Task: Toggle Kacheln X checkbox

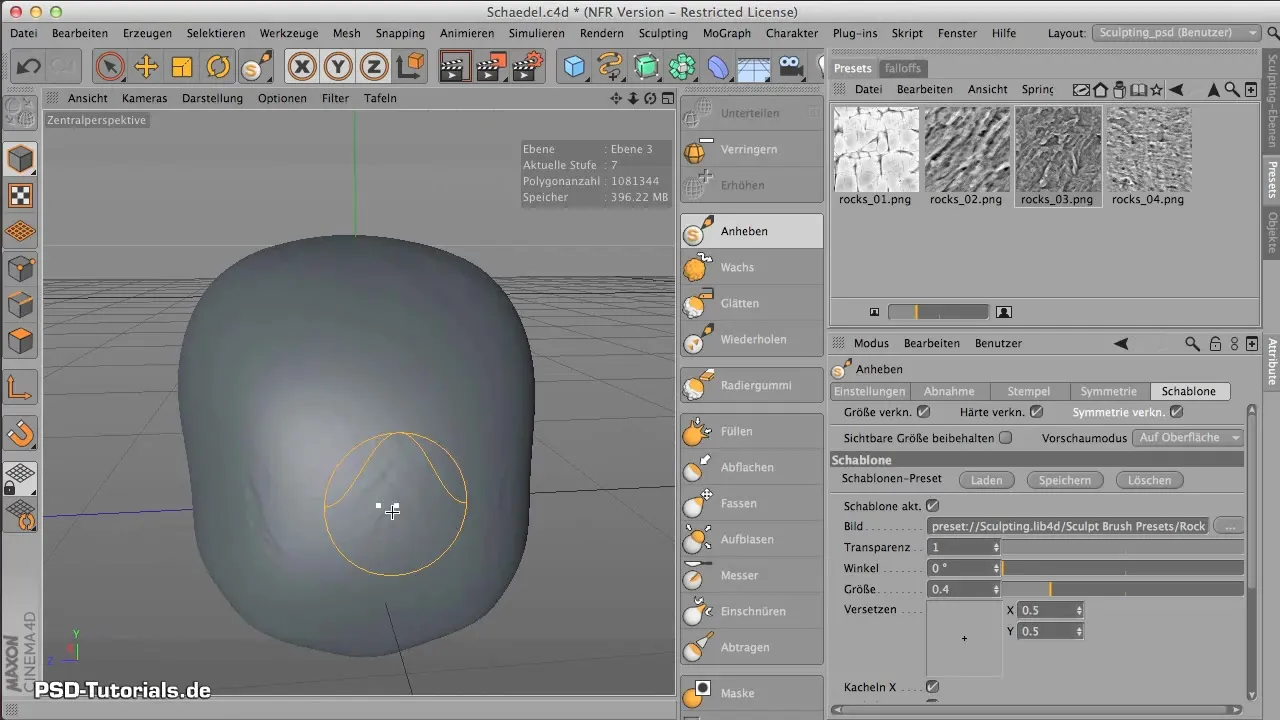Action: tap(932, 687)
